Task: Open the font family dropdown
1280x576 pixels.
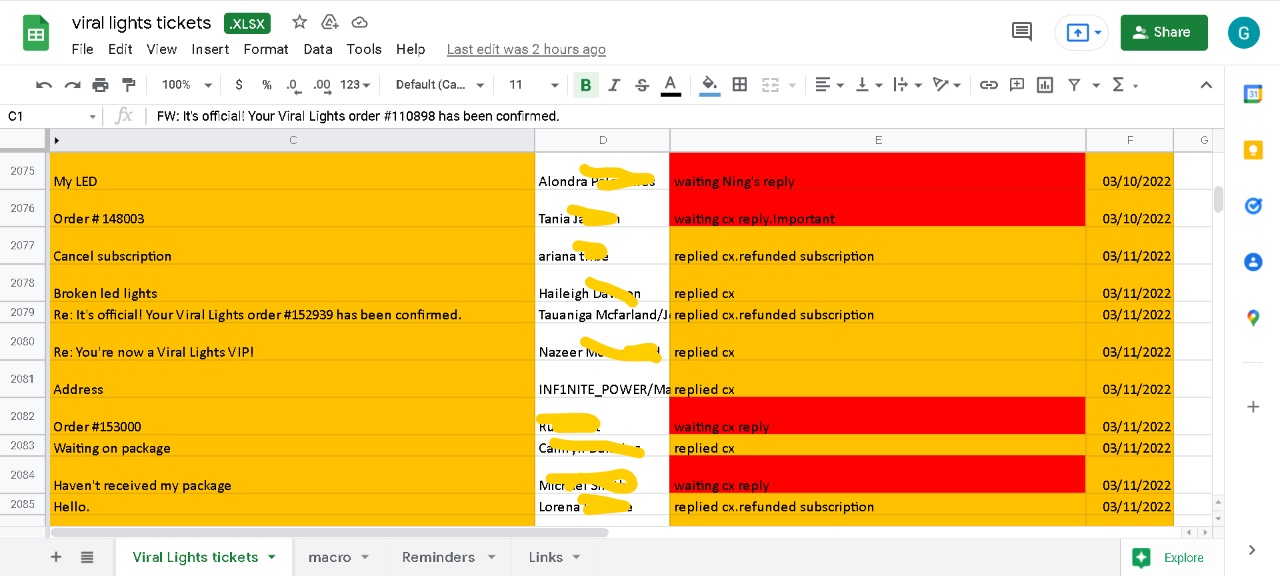Action: (x=440, y=85)
